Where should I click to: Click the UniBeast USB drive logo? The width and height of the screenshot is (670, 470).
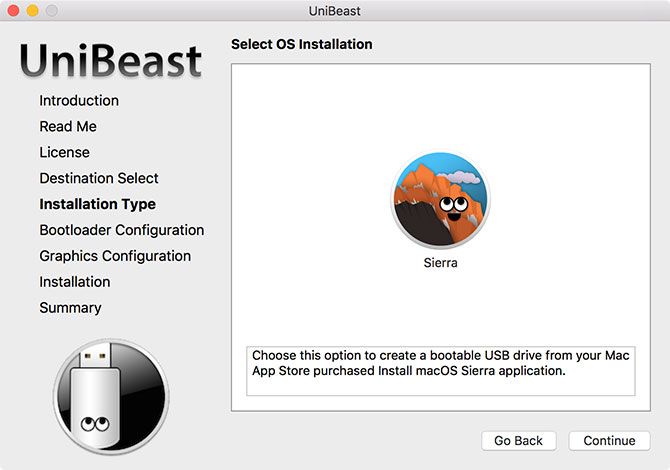[111, 396]
